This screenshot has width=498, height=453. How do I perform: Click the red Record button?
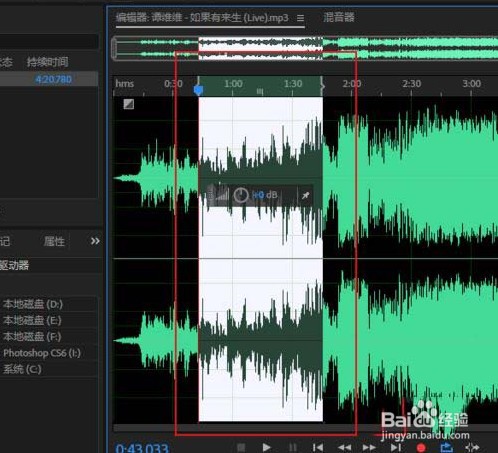[x=421, y=448]
